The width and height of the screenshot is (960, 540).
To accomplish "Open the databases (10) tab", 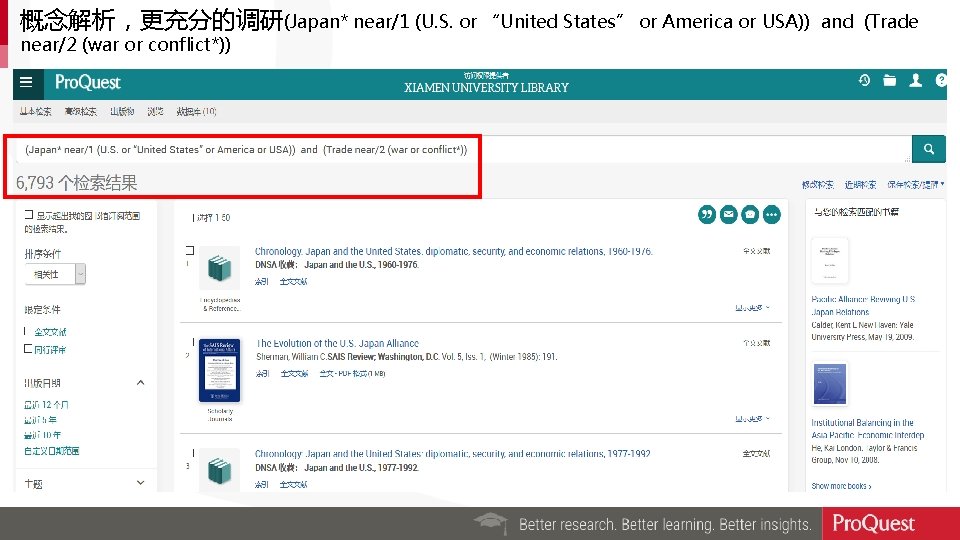I will pos(196,111).
